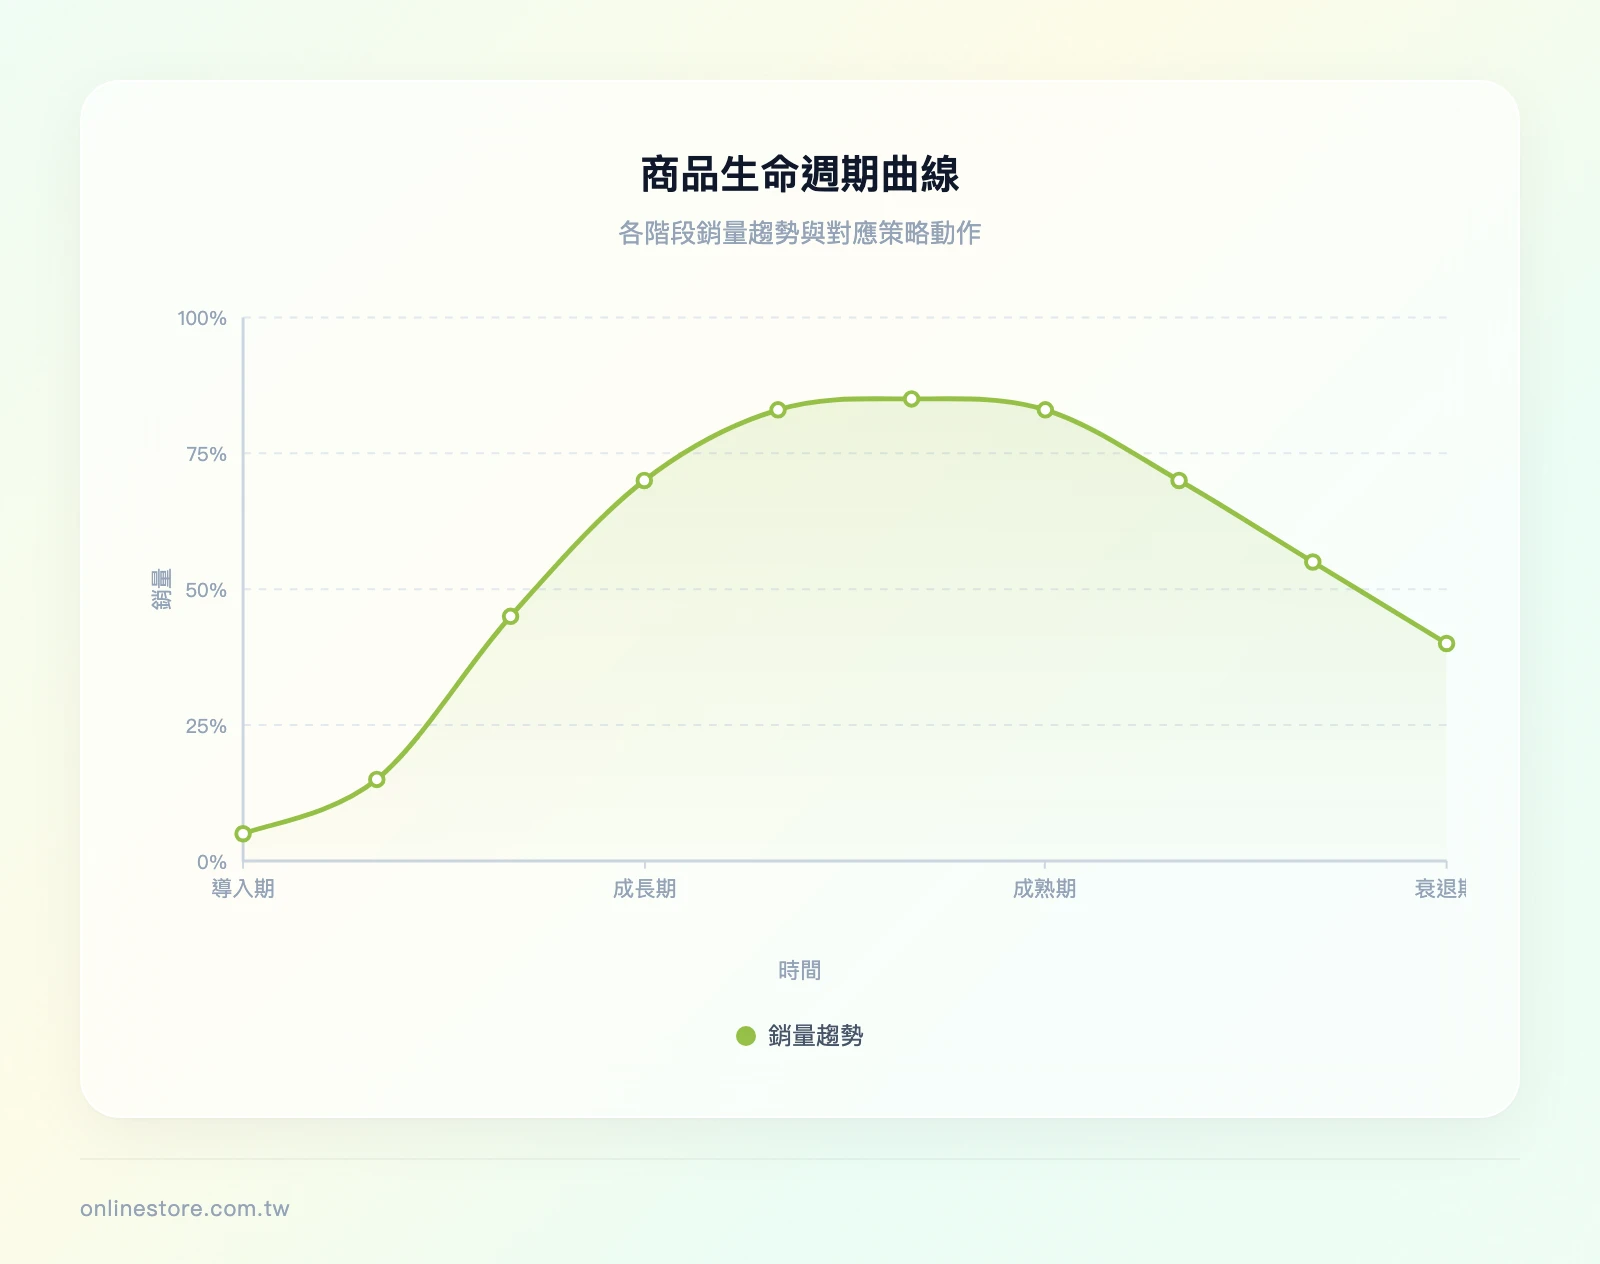Screen dimensions: 1600x1264
Task: Select the first data point at 導入期
Action: (x=242, y=831)
